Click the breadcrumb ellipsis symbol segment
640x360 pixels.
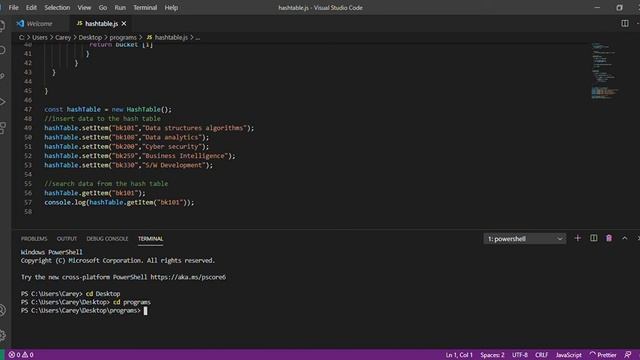coord(198,37)
